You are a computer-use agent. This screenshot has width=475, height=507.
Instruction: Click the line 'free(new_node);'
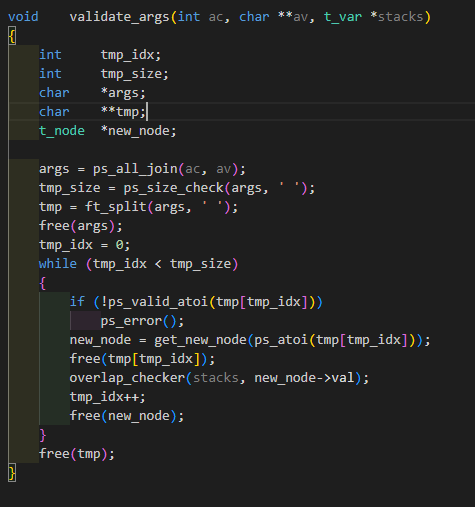127,416
